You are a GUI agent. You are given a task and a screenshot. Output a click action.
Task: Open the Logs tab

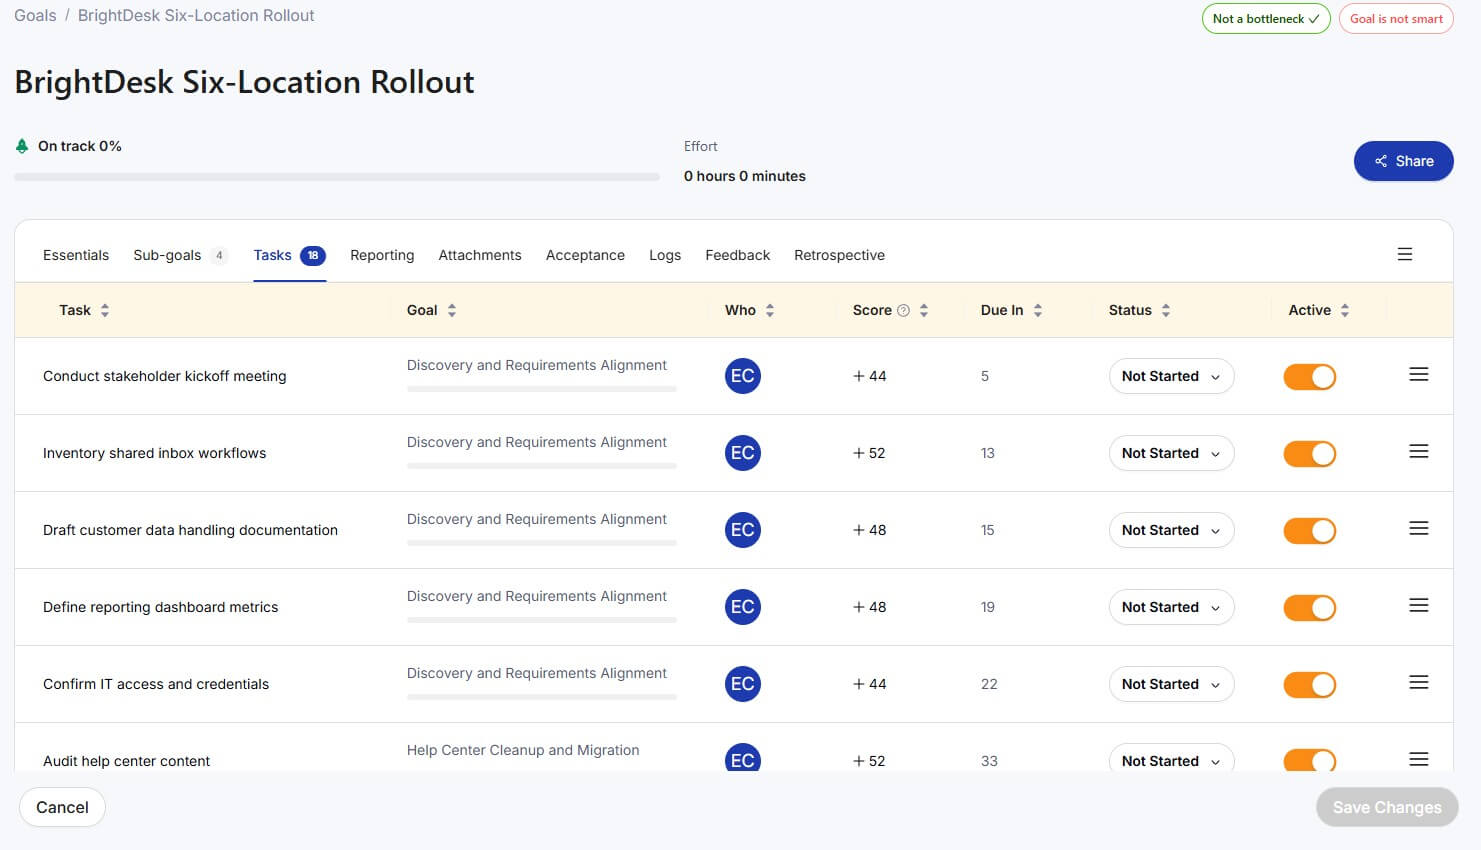click(x=665, y=255)
